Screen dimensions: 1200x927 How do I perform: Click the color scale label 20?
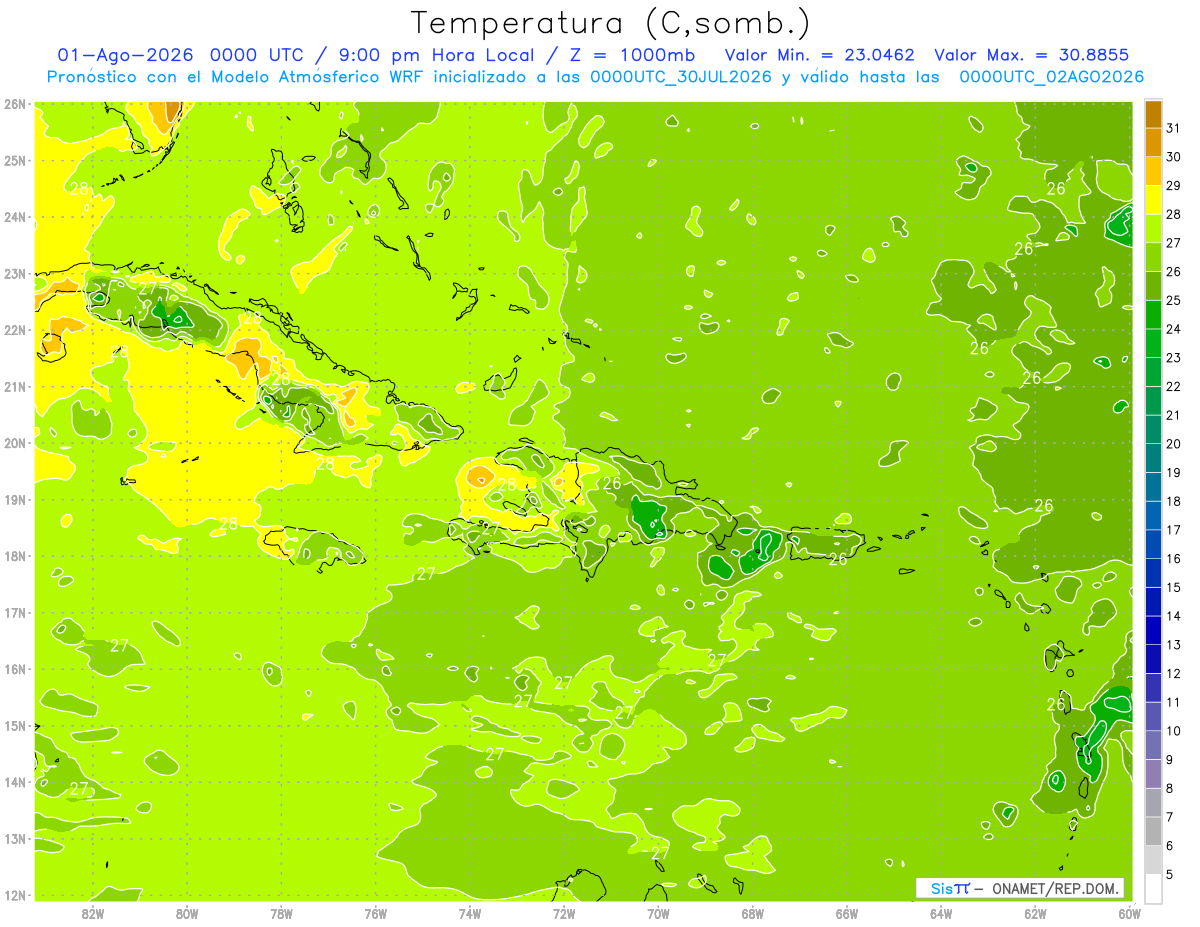point(1173,444)
